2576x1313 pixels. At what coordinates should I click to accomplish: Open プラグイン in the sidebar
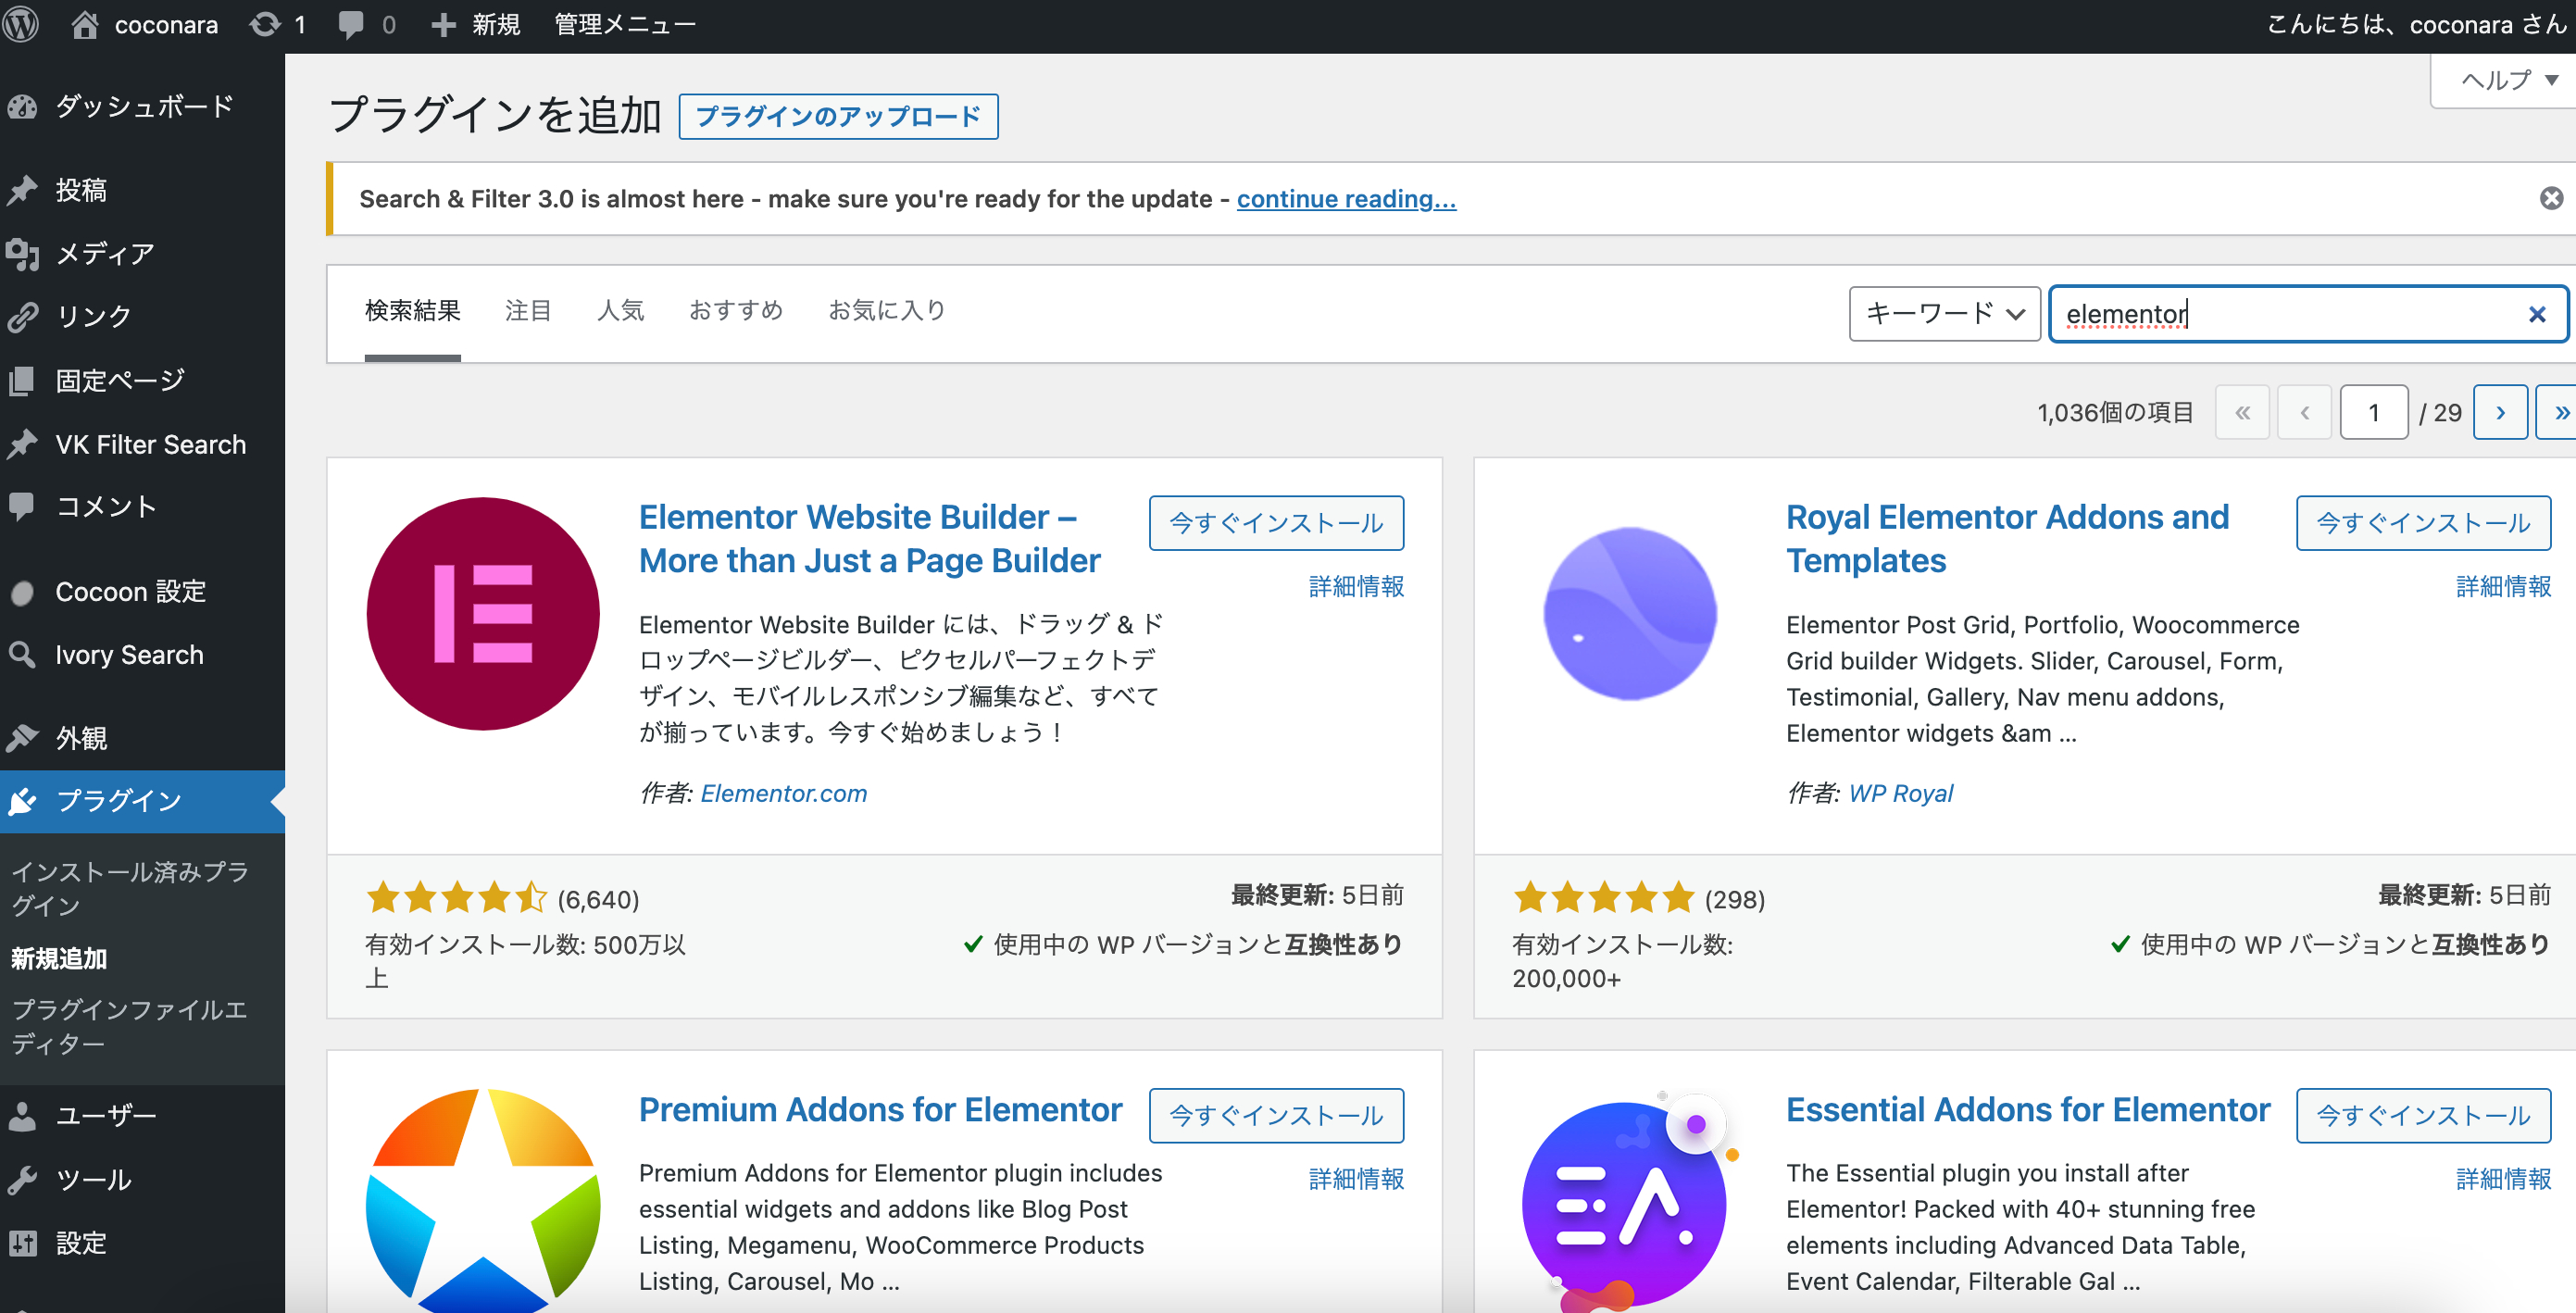coord(142,801)
